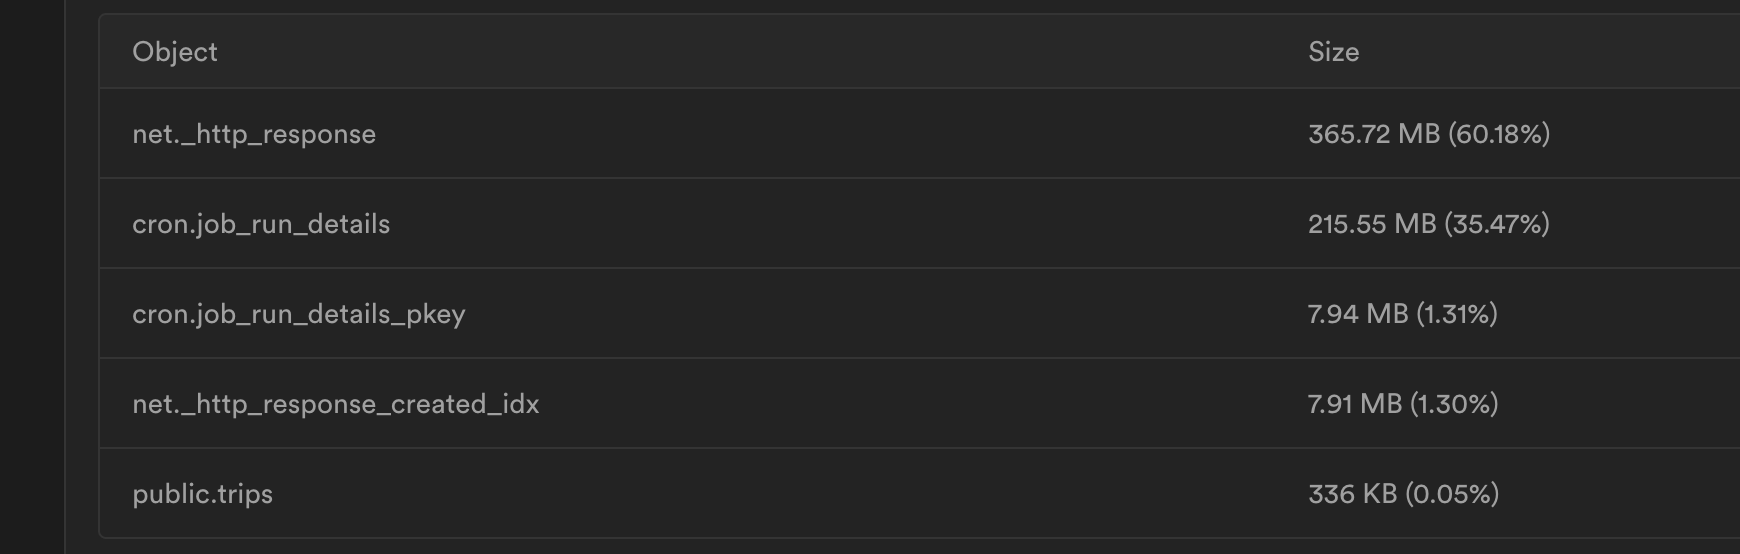Screen dimensions: 1740x554
Task: Select the net._http_response_created_idx object name
Action: point(336,404)
